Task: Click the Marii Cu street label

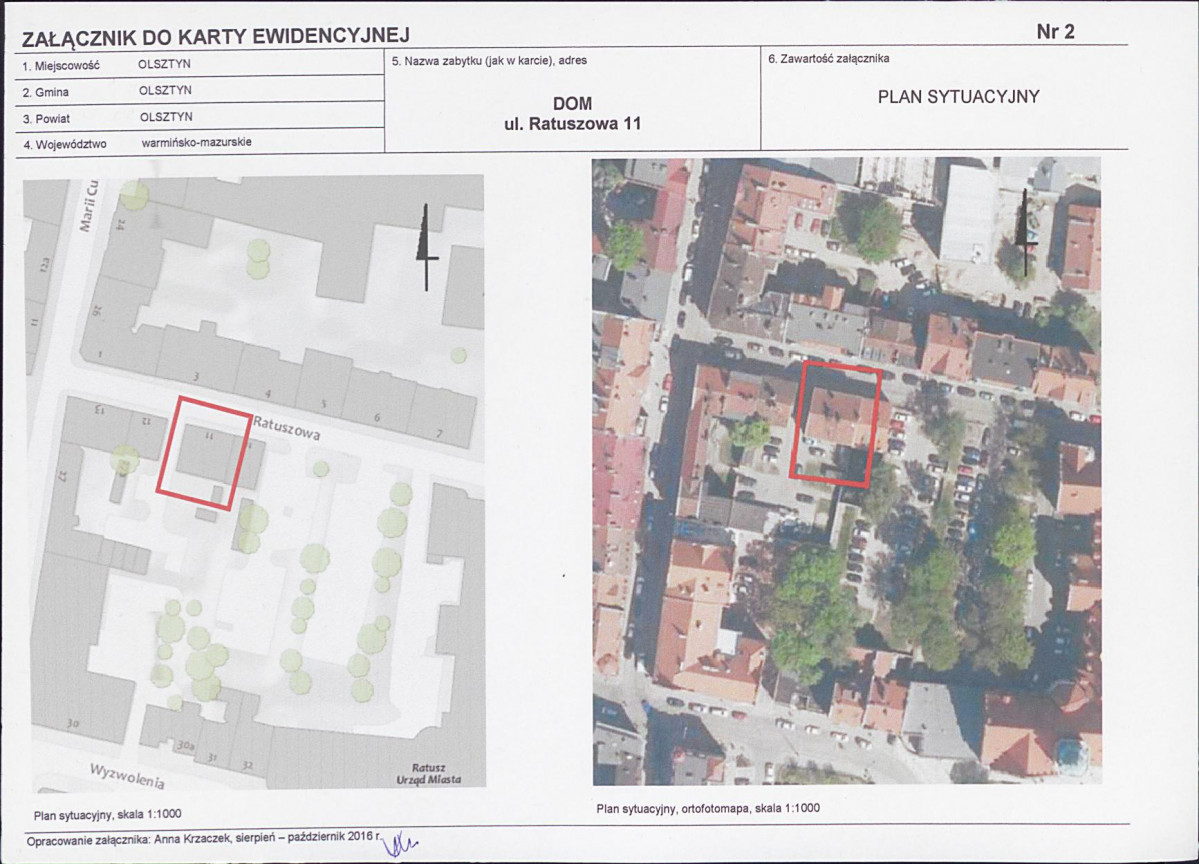Action: [90, 205]
